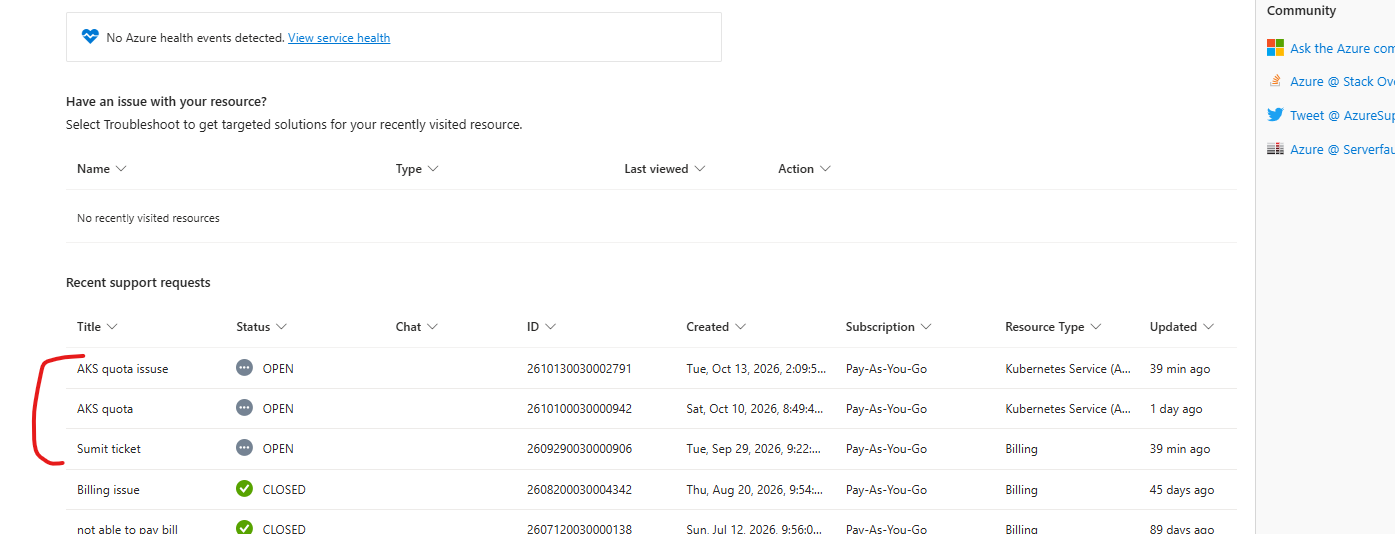Click the closed checkmark for not able to pay bill
Viewport: 1395px width, 534px height.
click(244, 527)
